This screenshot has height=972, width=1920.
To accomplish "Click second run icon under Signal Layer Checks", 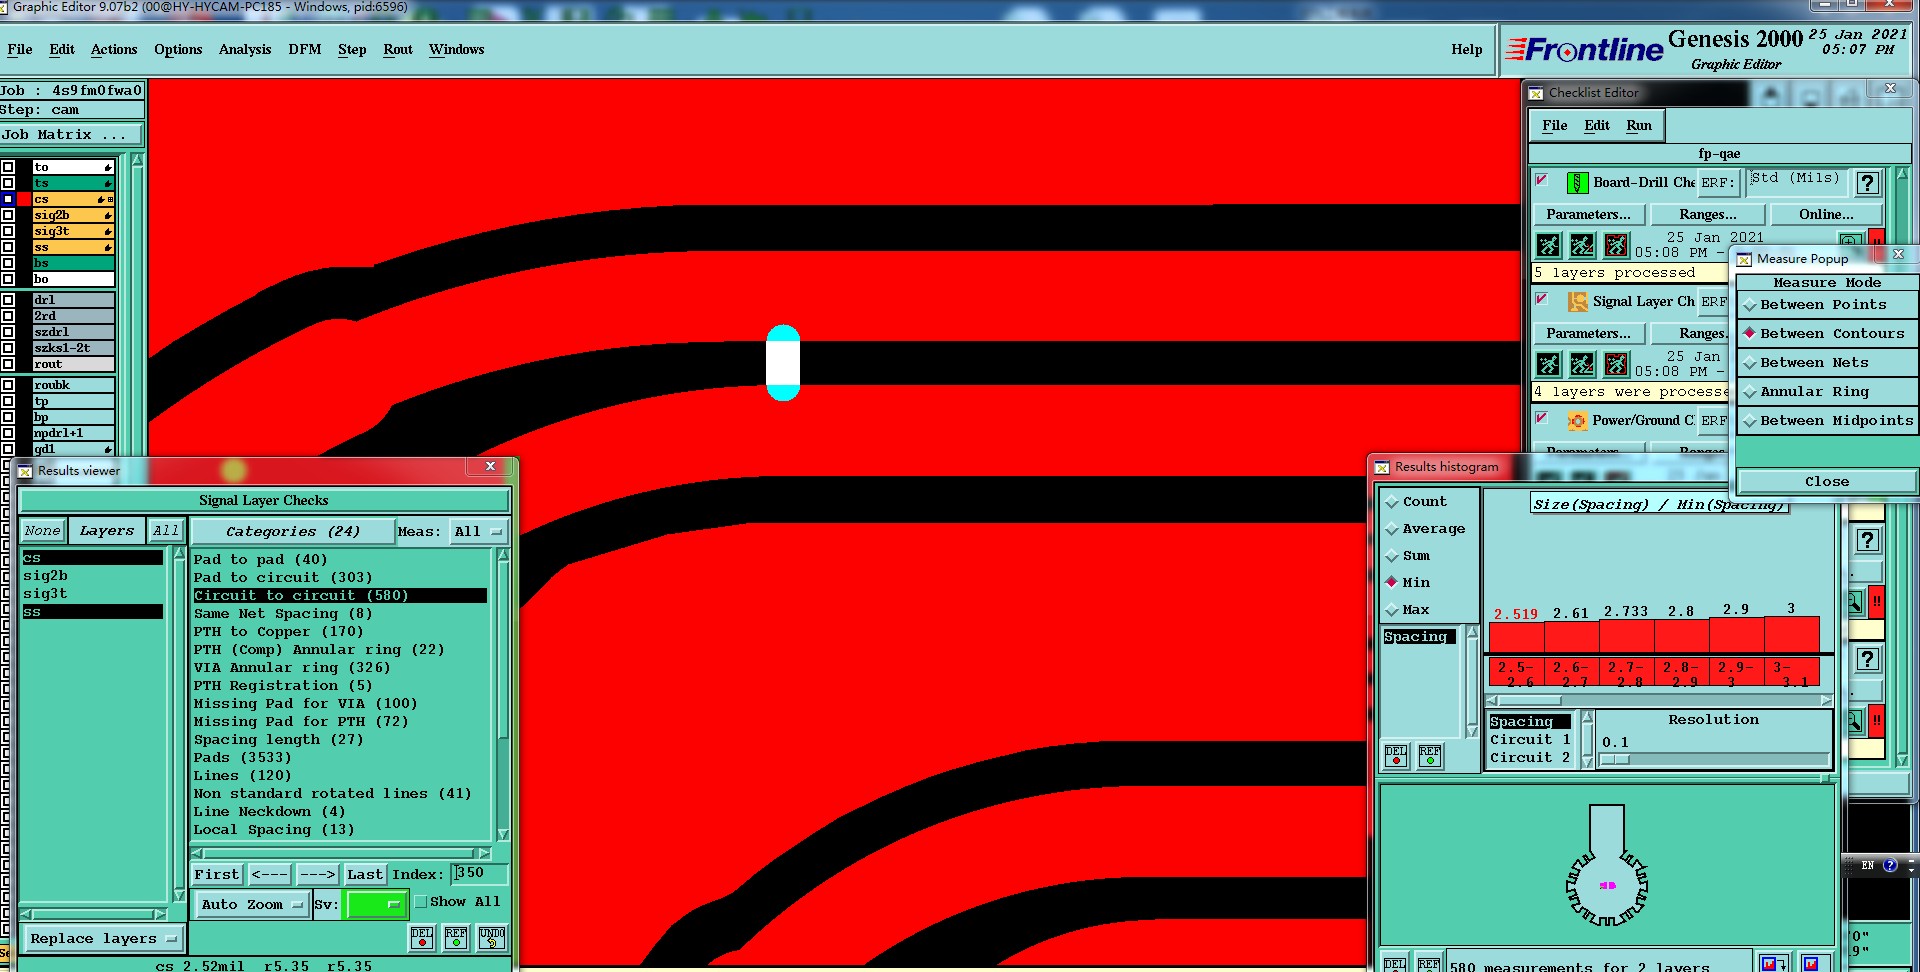I will point(1582,364).
